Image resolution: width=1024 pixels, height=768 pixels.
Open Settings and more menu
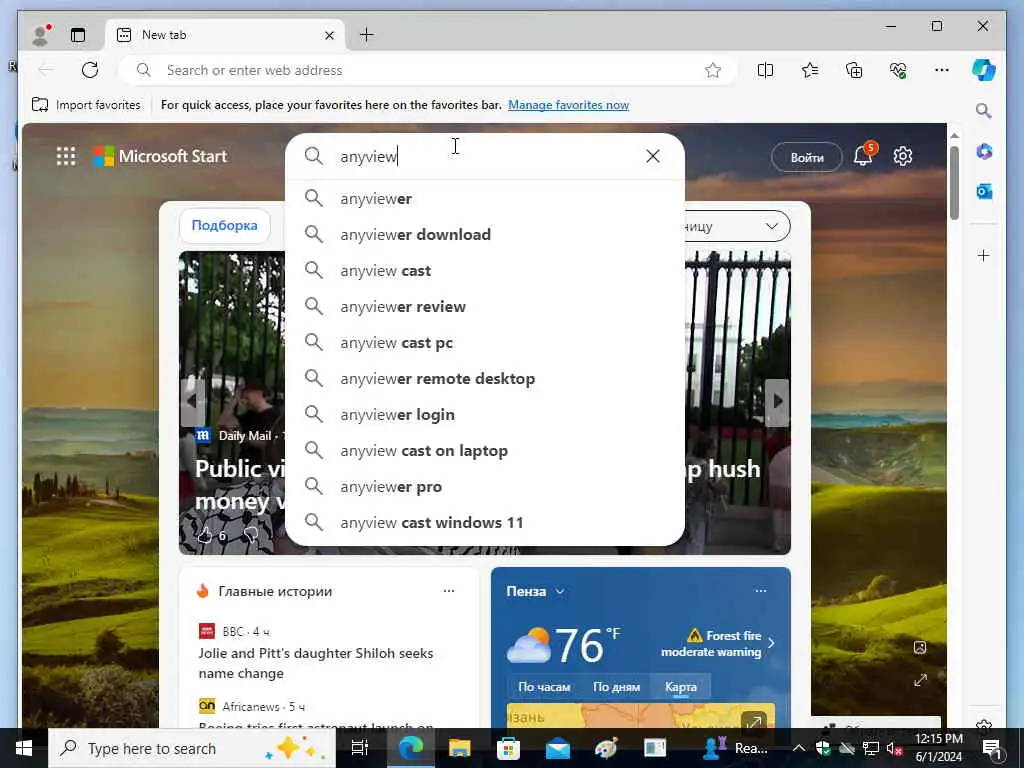[x=942, y=70]
